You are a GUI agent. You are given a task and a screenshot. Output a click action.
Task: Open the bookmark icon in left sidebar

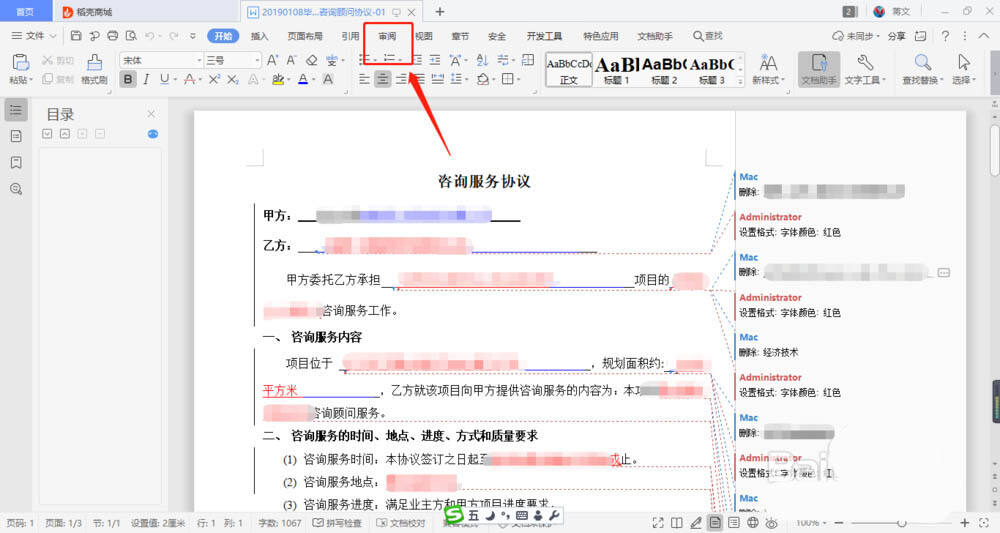[16, 163]
